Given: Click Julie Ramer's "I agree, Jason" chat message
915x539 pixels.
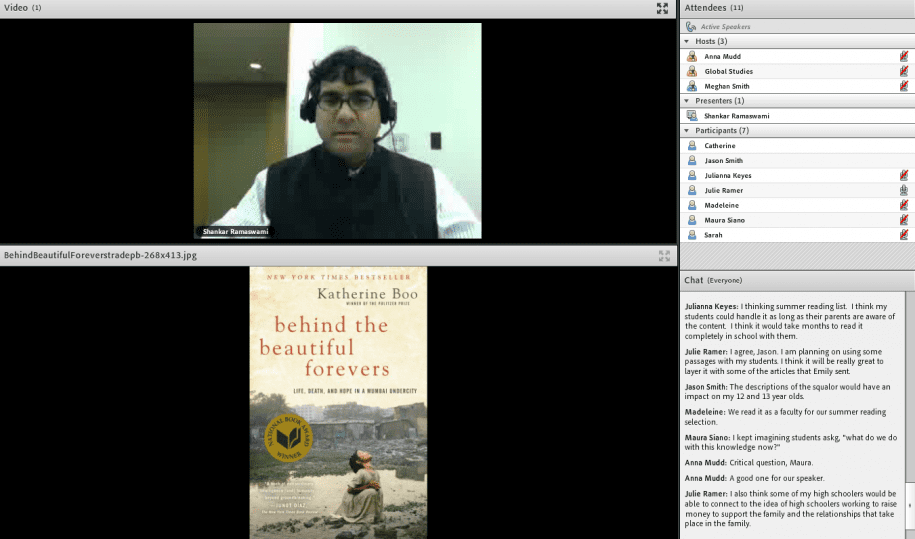Looking at the screenshot, I should [784, 361].
